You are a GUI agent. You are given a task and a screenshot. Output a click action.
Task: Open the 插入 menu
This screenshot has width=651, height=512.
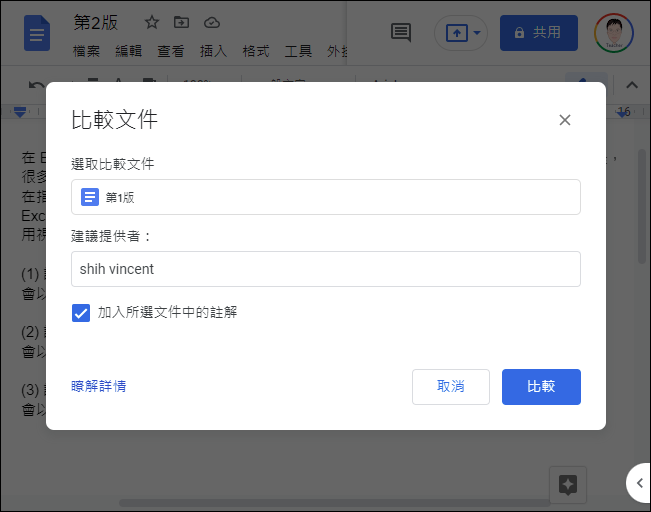(x=213, y=51)
